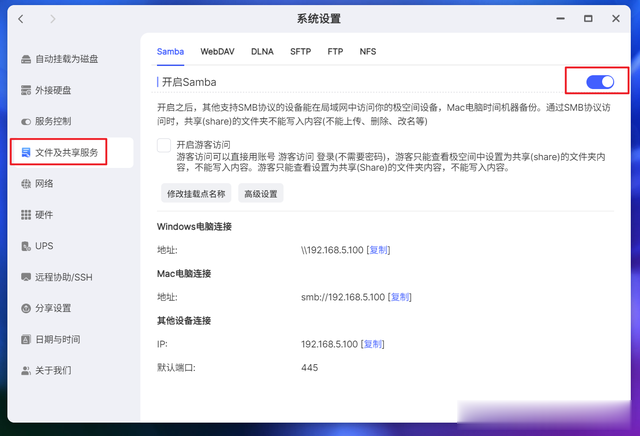This screenshot has width=640, height=436.
Task: Select the FTP tab
Action: pyautogui.click(x=335, y=52)
